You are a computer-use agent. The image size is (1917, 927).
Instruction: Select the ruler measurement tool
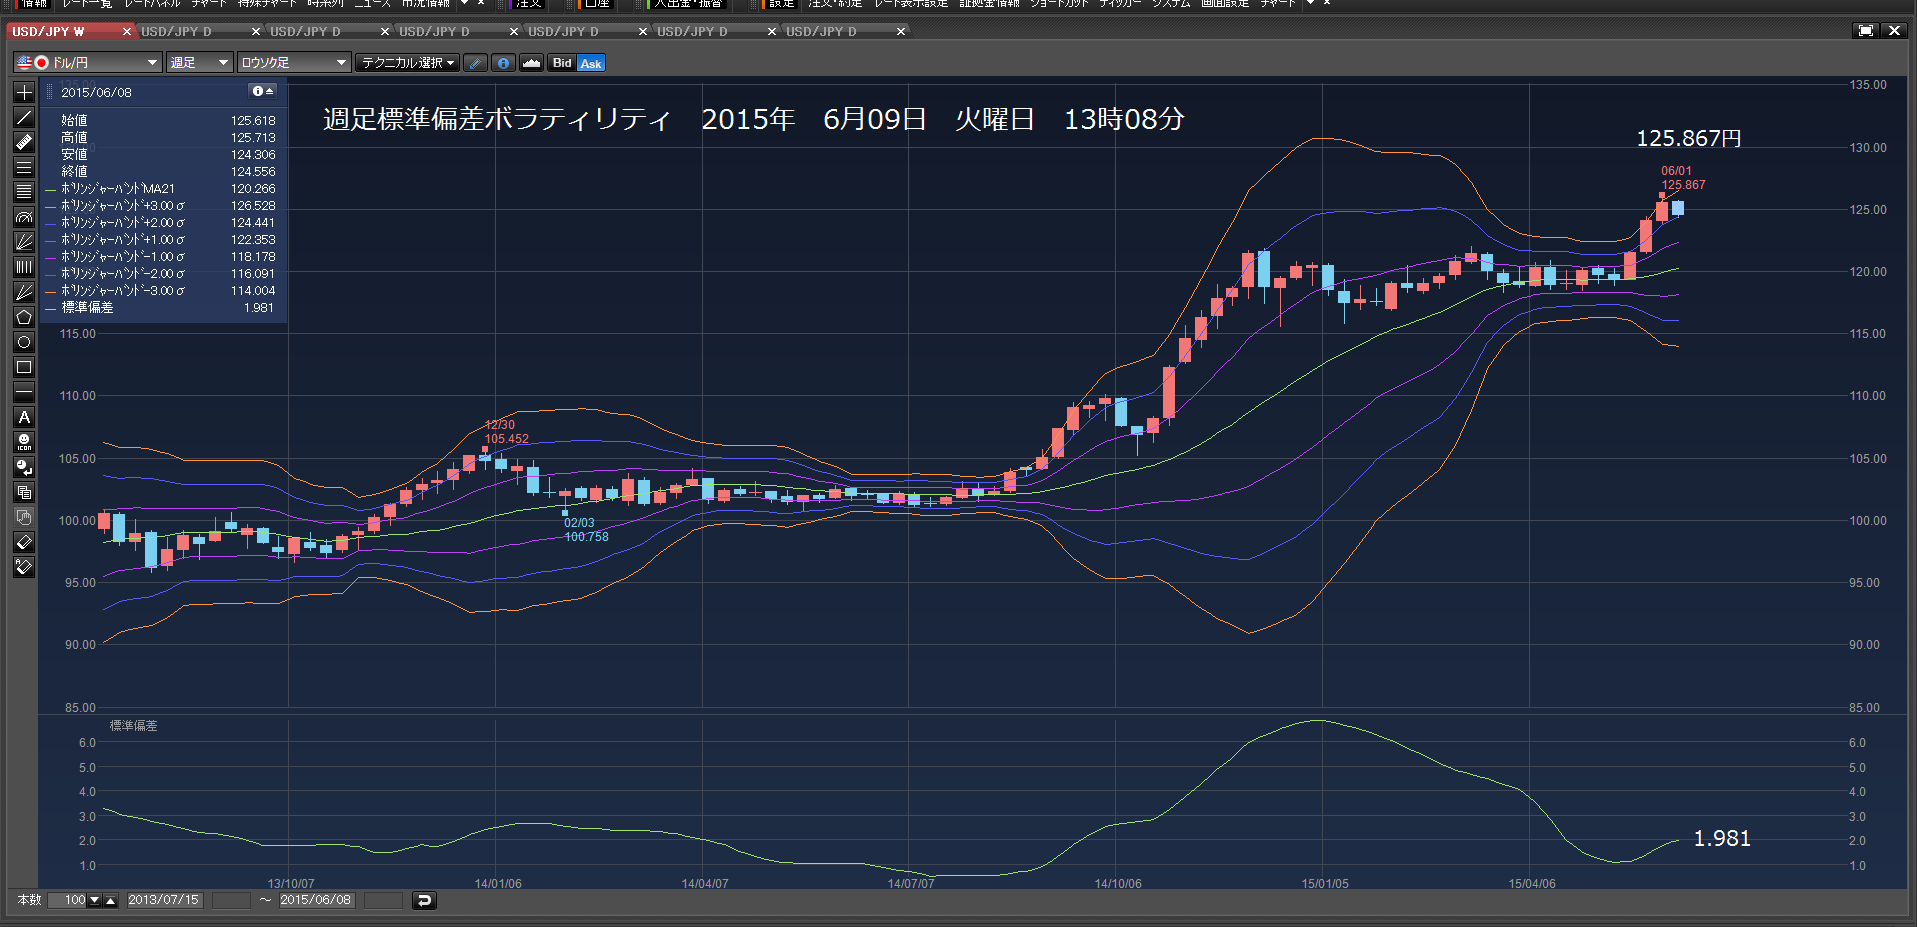pyautogui.click(x=24, y=143)
